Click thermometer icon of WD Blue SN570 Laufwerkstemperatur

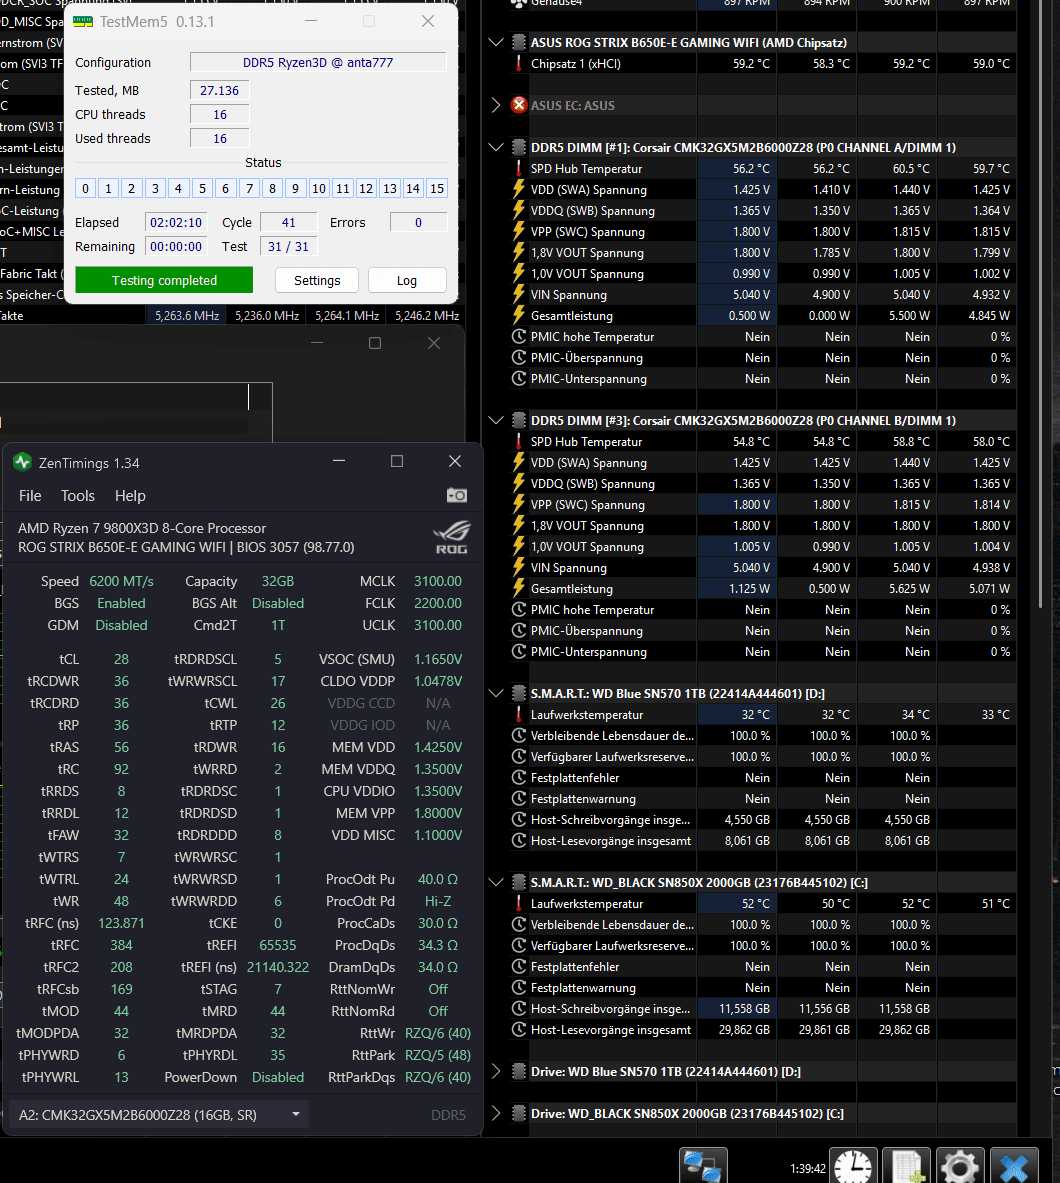click(x=518, y=714)
